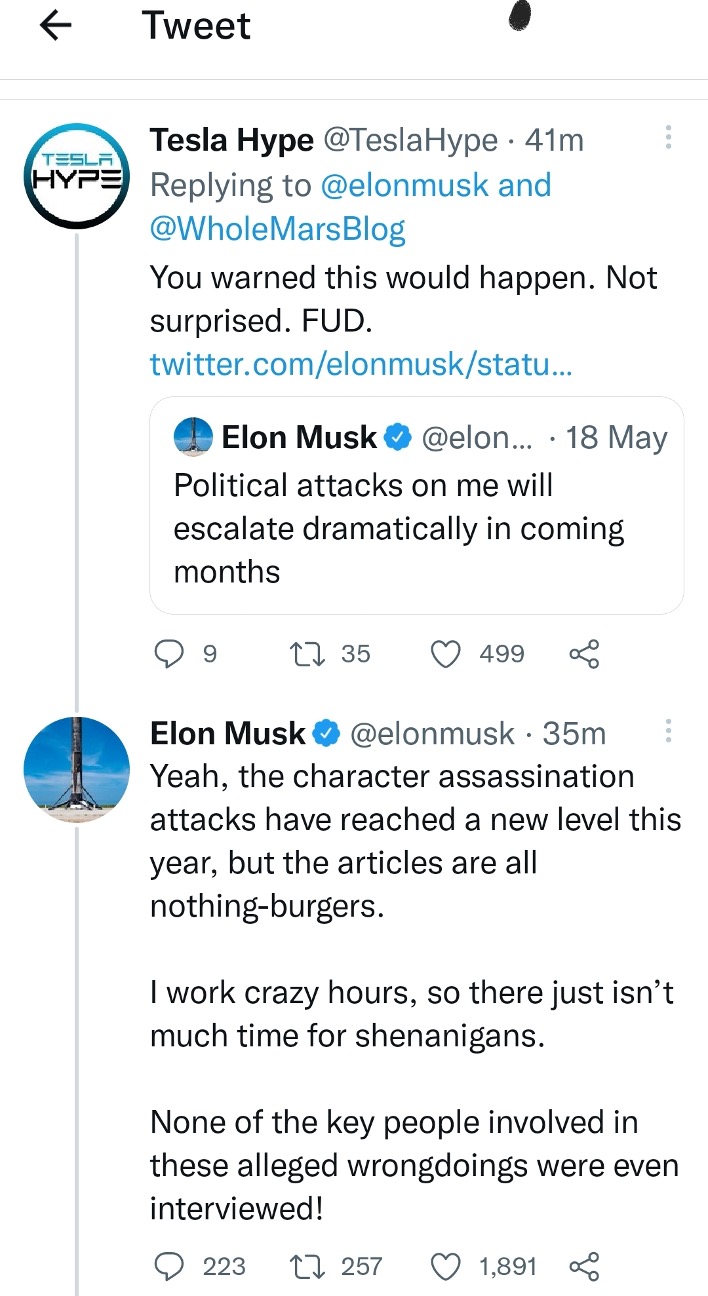The image size is (708, 1296).
Task: Like Elon Musk's nothing-burgers tweet
Action: pos(446,1267)
